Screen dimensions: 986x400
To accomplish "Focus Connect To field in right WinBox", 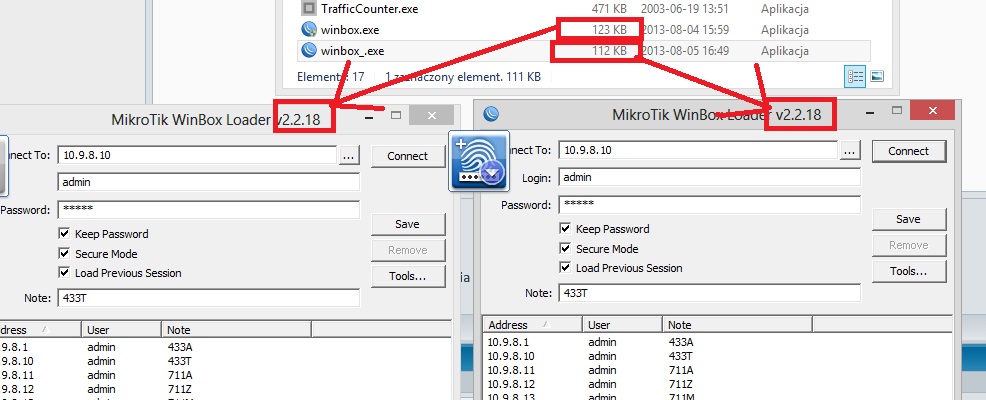I will coord(698,150).
